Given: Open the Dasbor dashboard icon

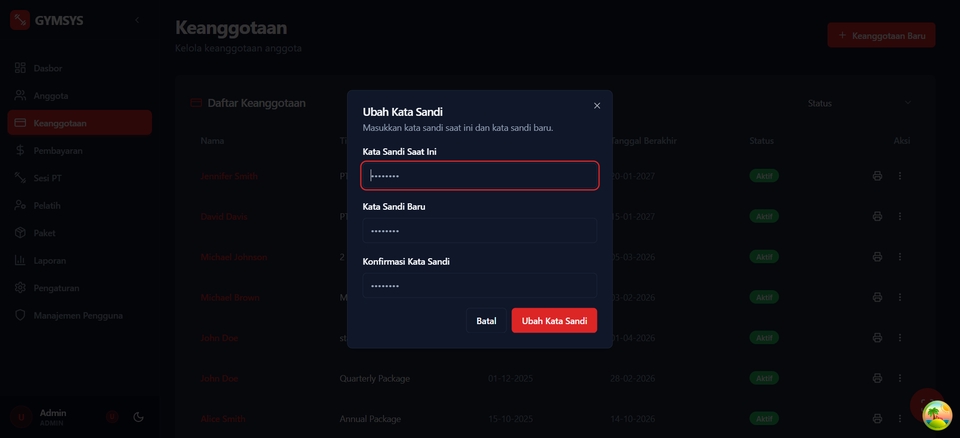Looking at the screenshot, I should [20, 68].
